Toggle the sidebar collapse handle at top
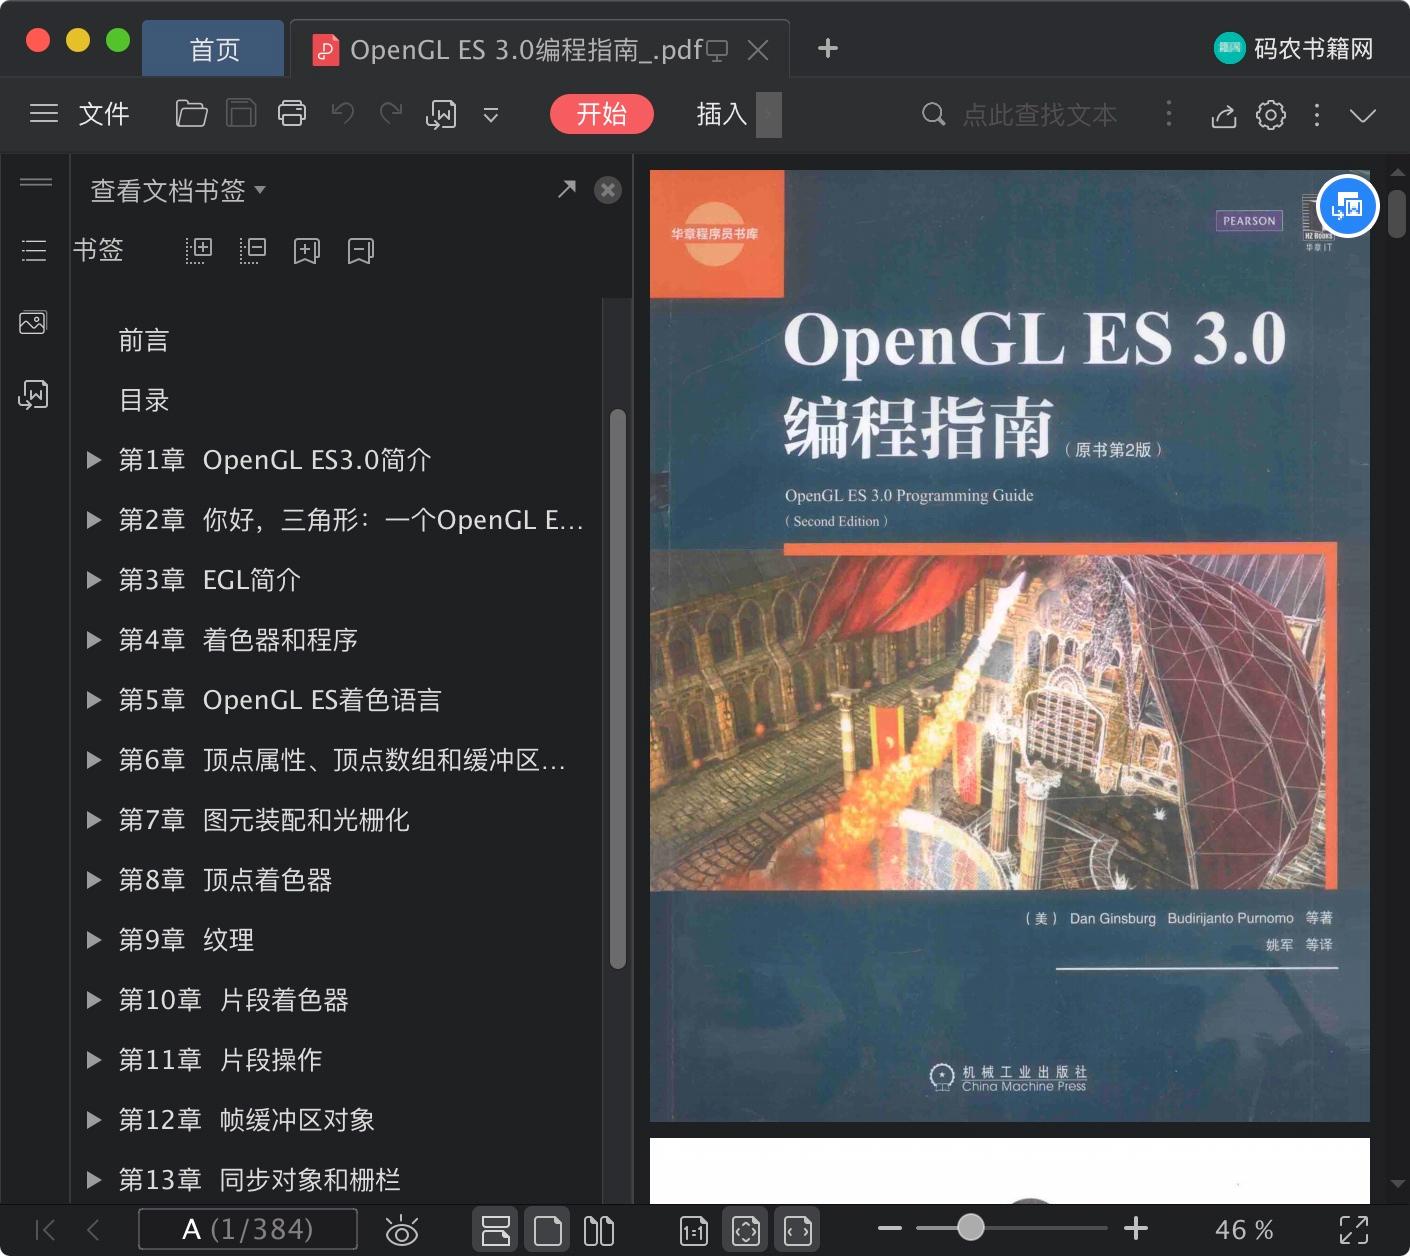Screen dimensions: 1410x1256 click(36, 182)
